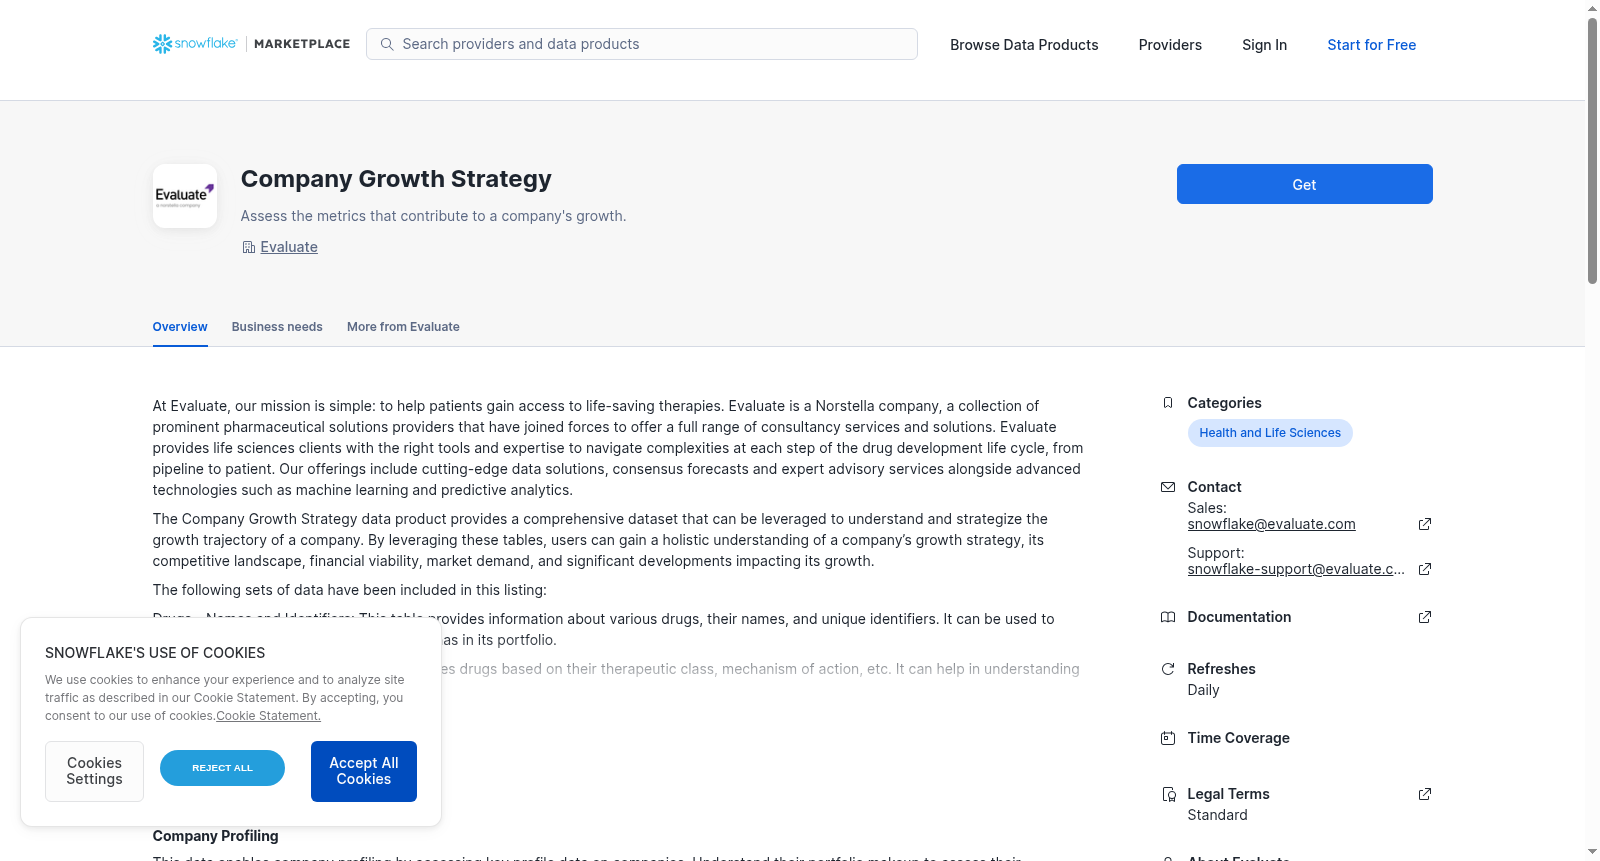Click the Categories heading
Image resolution: width=1600 pixels, height=861 pixels.
1224,403
